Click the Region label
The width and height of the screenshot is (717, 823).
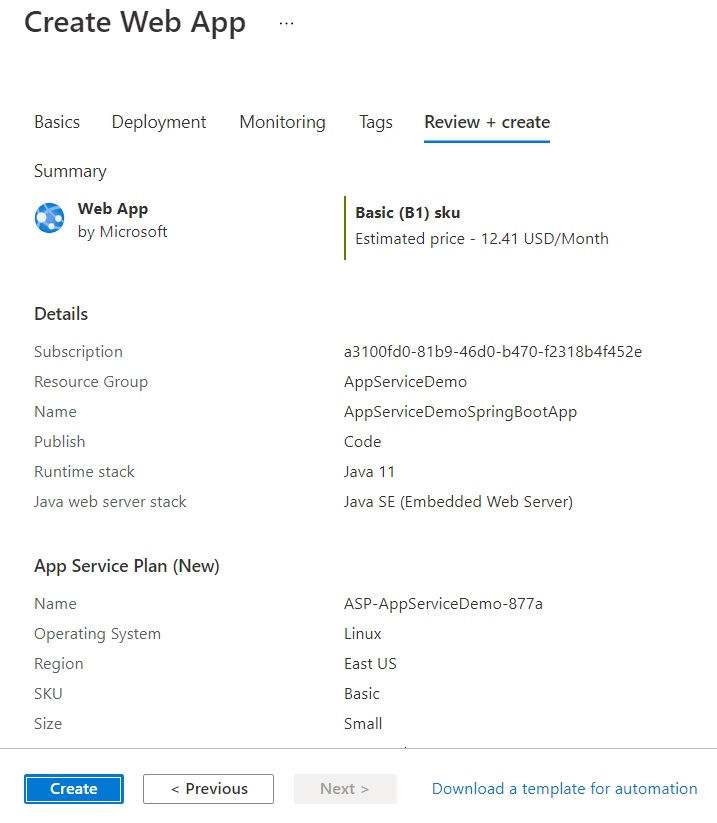59,663
